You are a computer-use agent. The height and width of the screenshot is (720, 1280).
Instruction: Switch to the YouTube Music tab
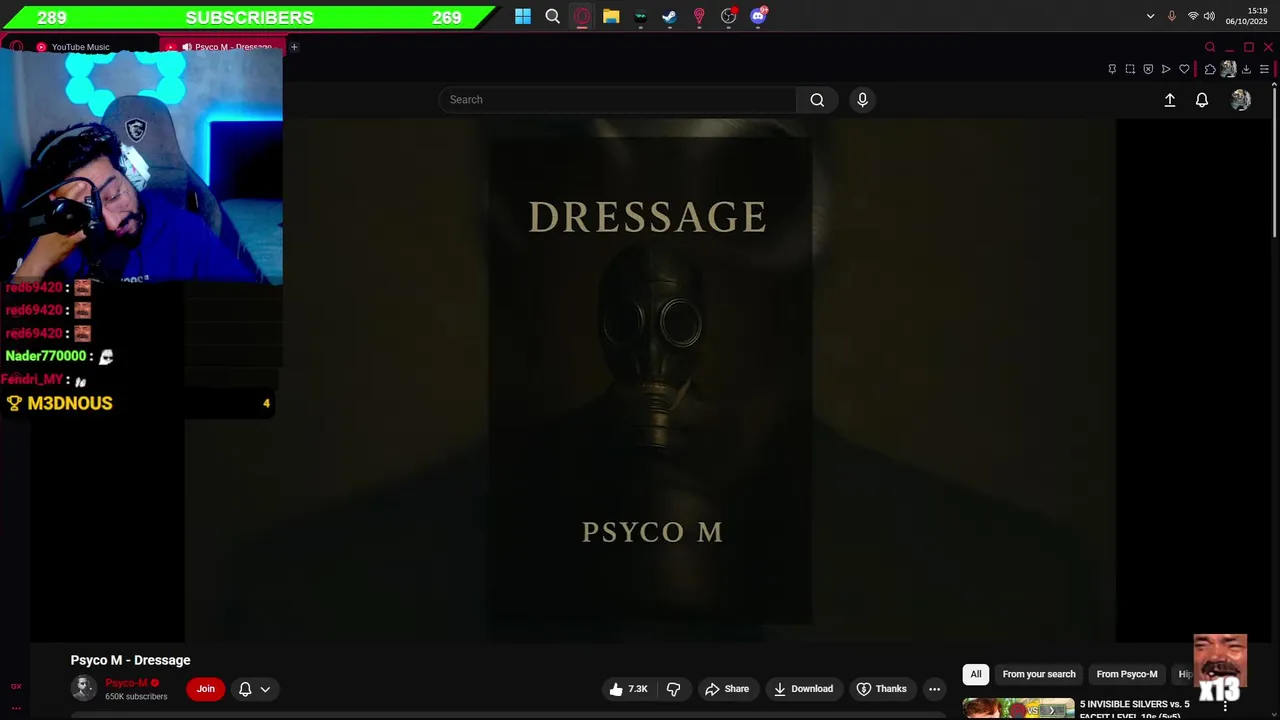click(80, 47)
